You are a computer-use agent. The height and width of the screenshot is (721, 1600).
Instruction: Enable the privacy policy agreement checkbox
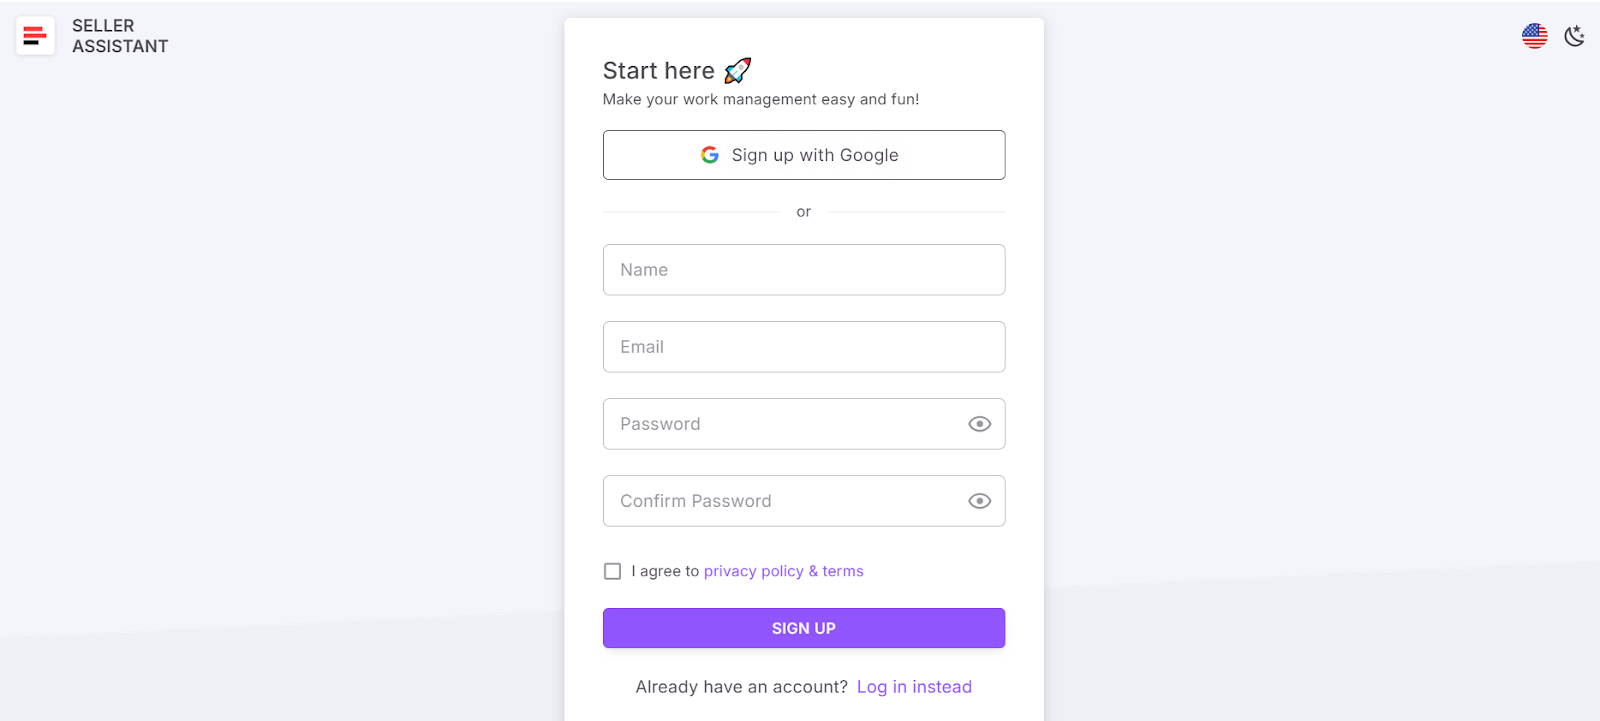pyautogui.click(x=611, y=570)
